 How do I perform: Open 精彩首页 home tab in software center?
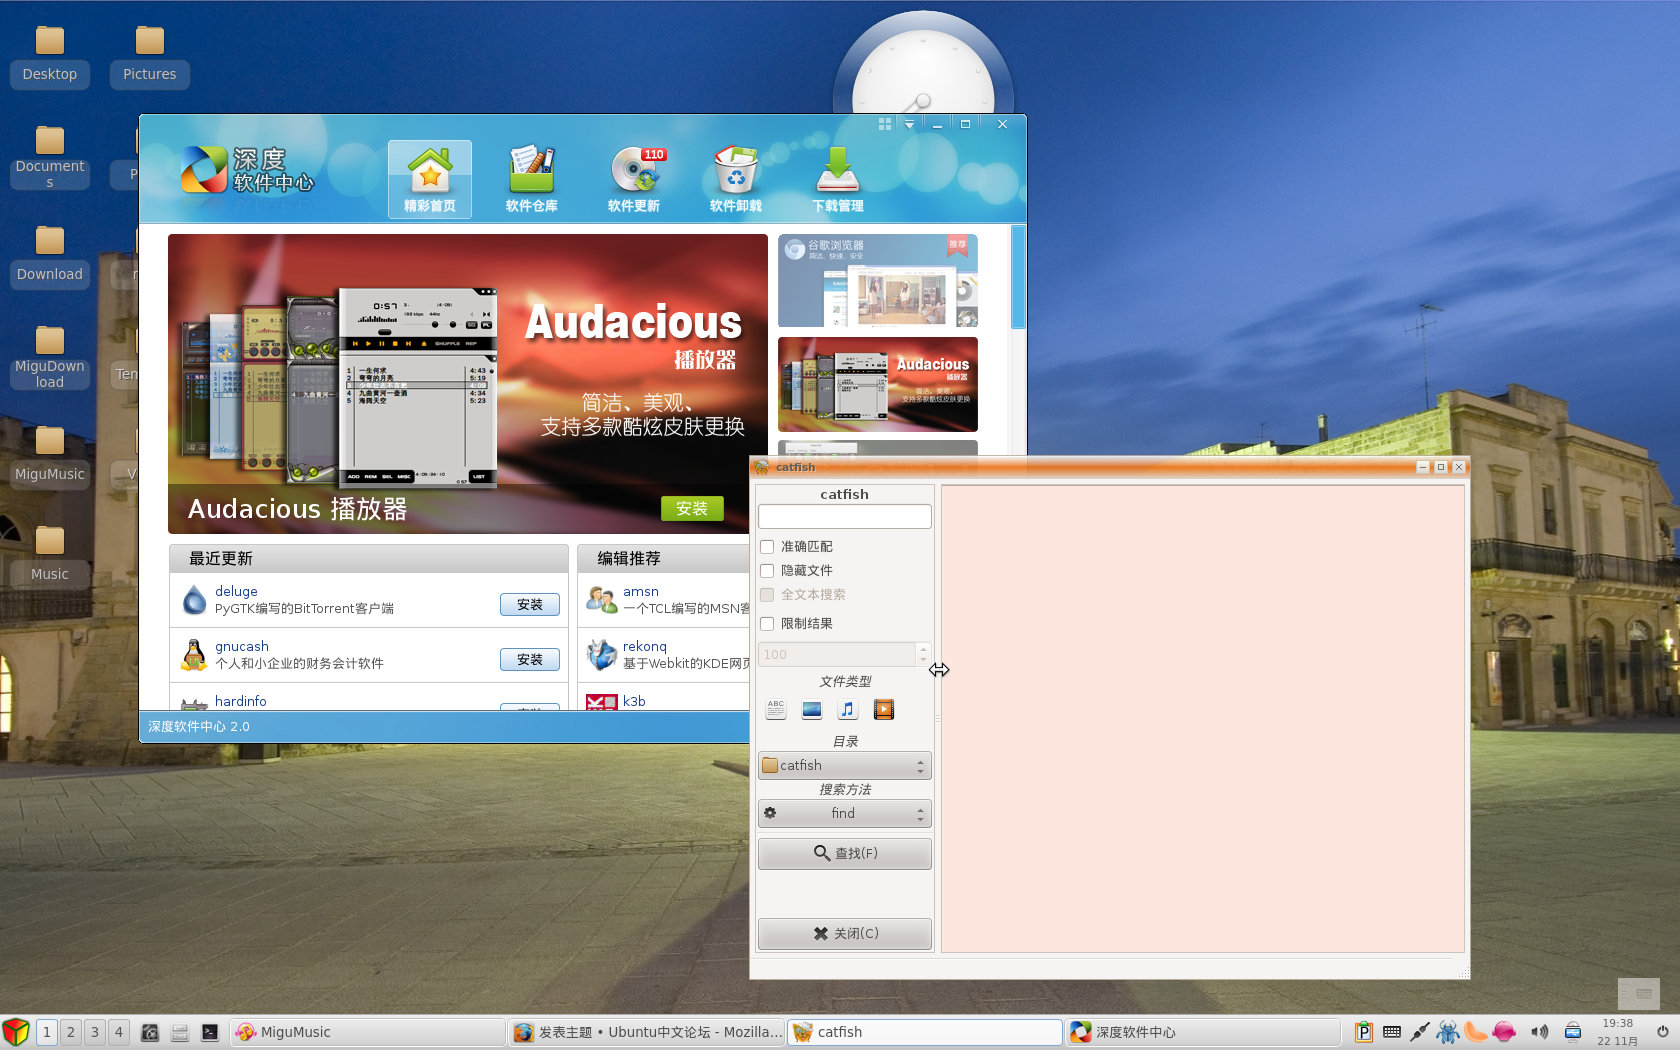(x=430, y=179)
